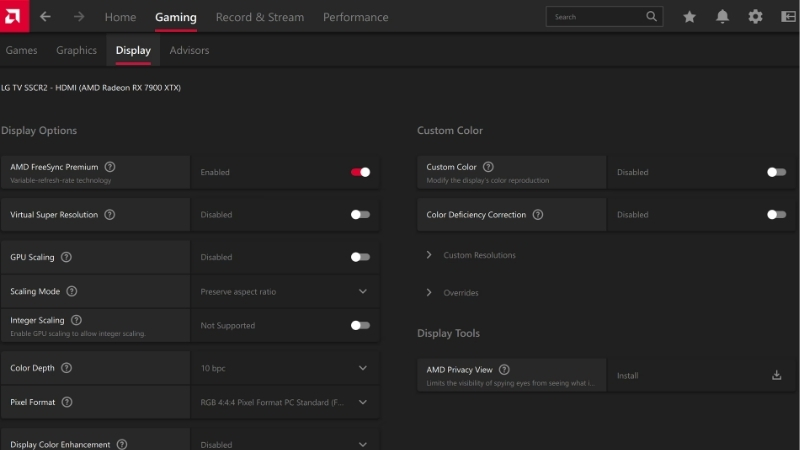Show help for Scaling Mode
This screenshot has height=450, width=800.
pyautogui.click(x=72, y=291)
